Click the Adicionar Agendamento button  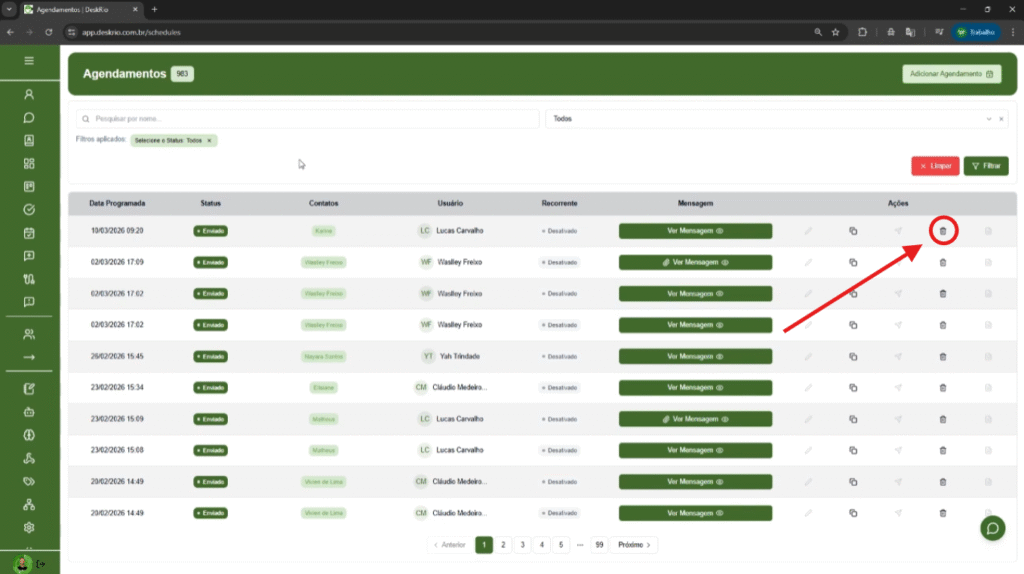tap(950, 74)
